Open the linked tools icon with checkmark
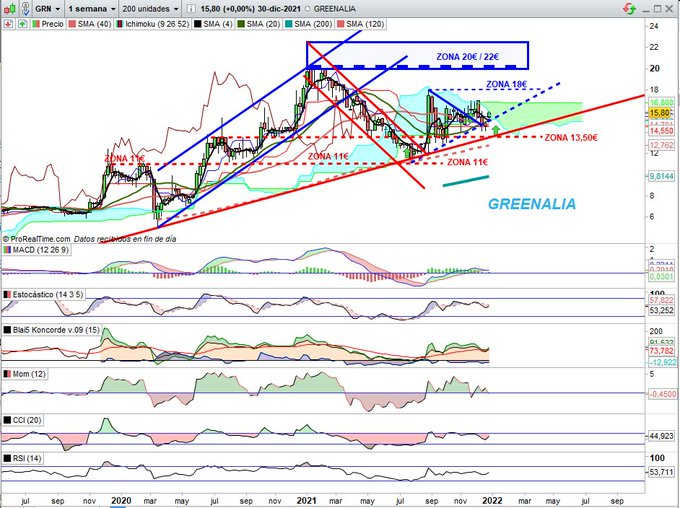 pyautogui.click(x=25, y=8)
